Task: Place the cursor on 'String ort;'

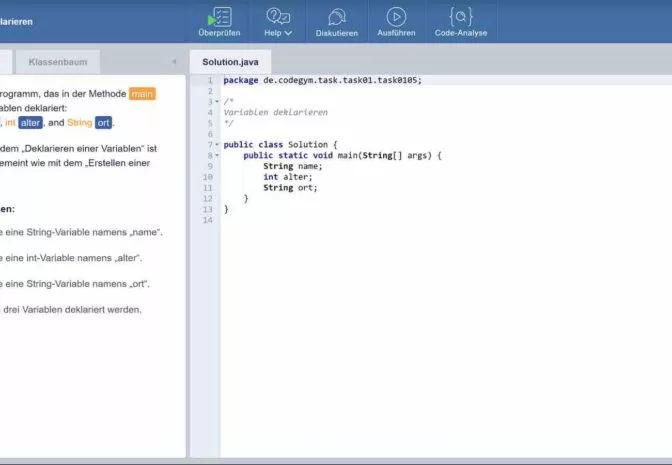Action: tap(290, 187)
